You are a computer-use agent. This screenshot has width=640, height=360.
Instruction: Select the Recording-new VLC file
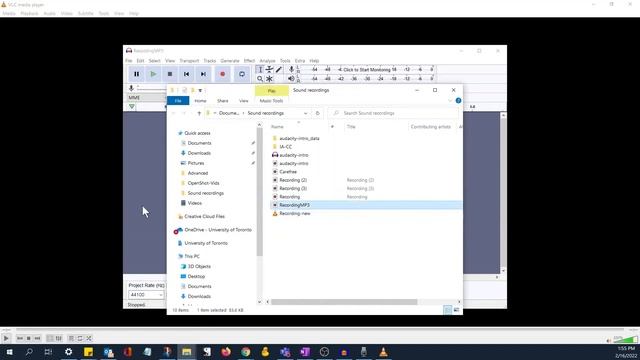coord(295,213)
